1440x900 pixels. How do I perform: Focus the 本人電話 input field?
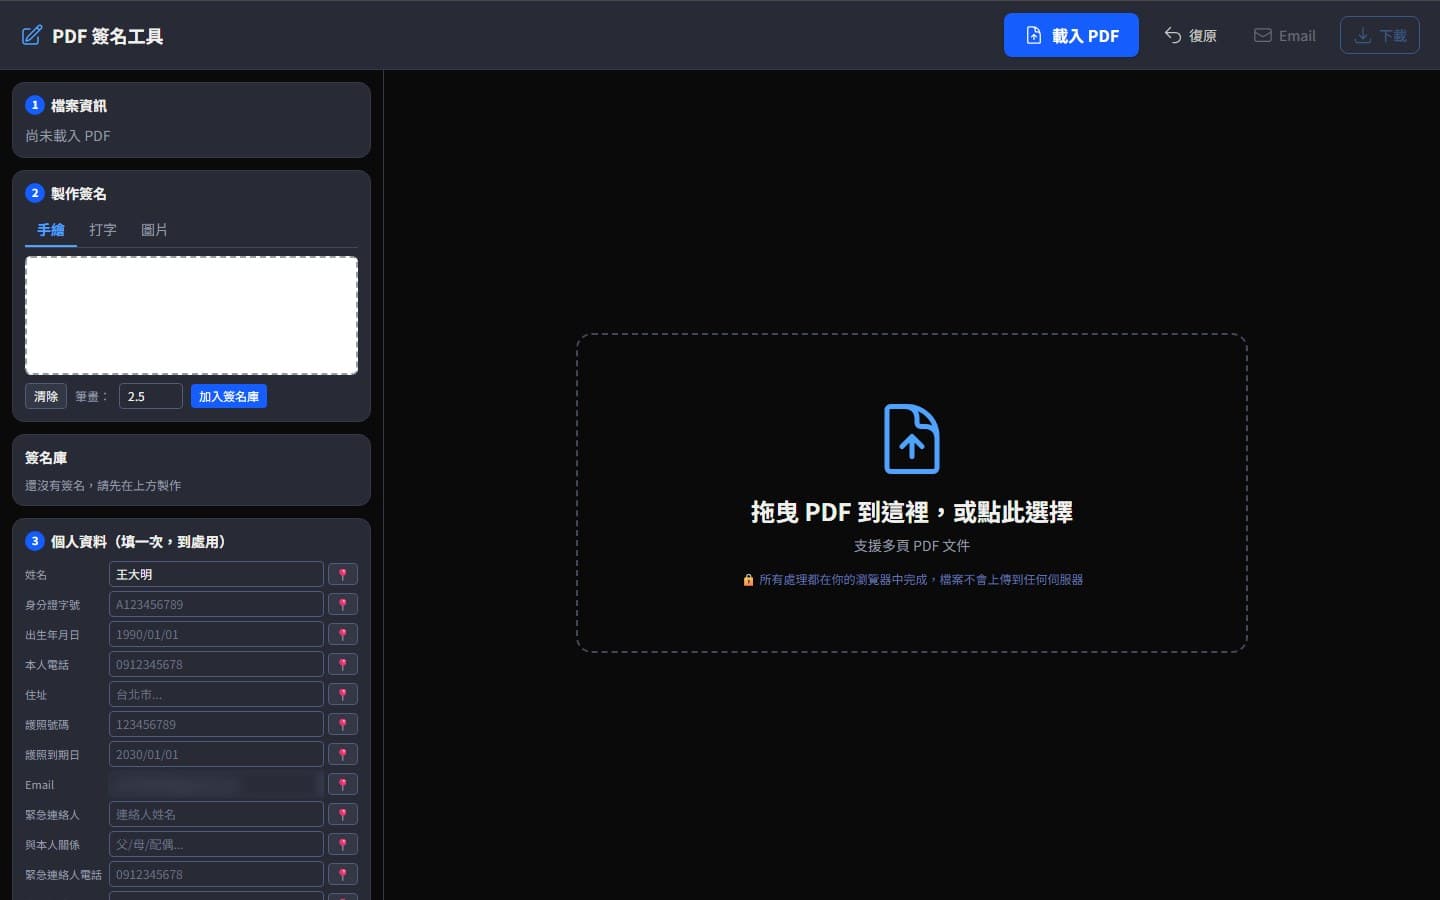(216, 664)
